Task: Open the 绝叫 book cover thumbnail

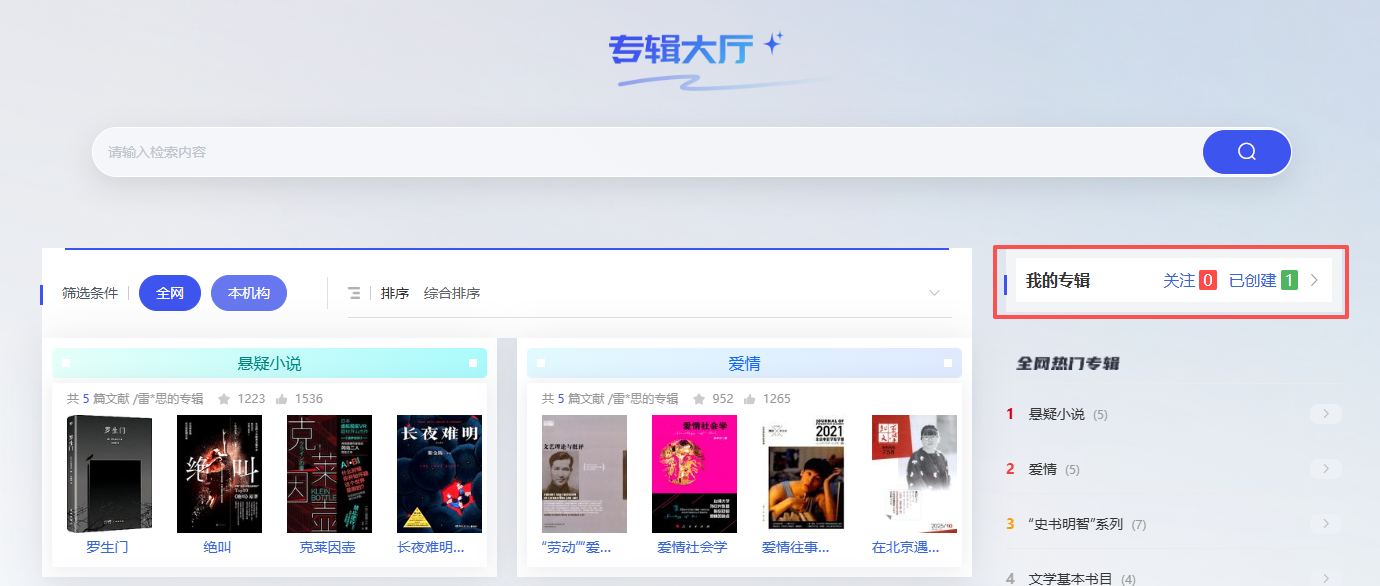Action: pos(218,472)
